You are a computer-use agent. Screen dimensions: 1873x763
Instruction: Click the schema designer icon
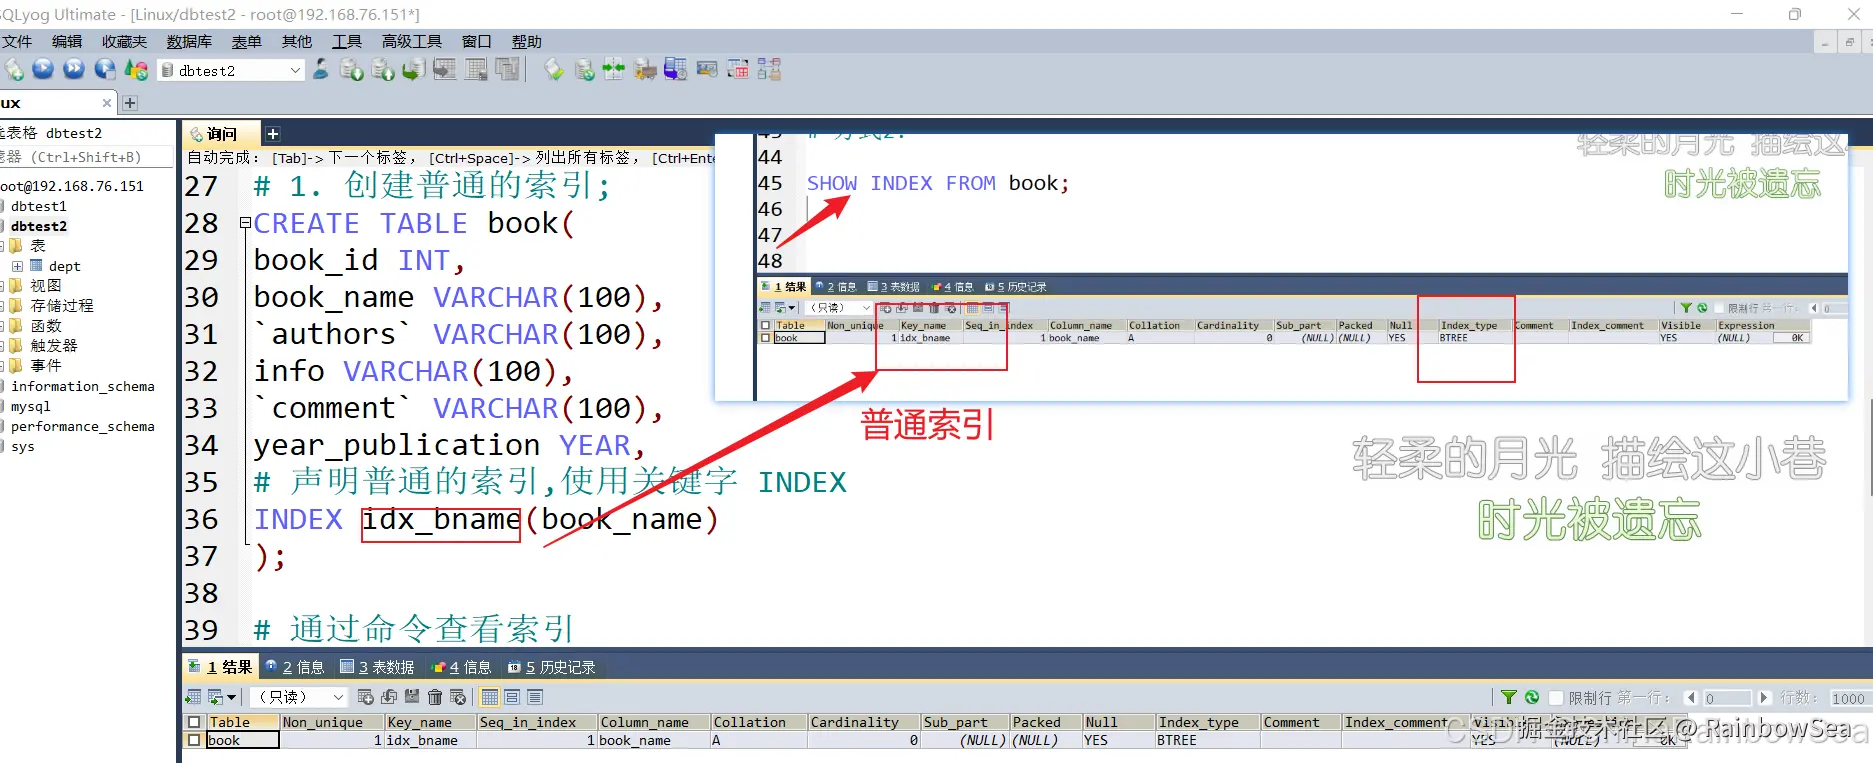(769, 69)
